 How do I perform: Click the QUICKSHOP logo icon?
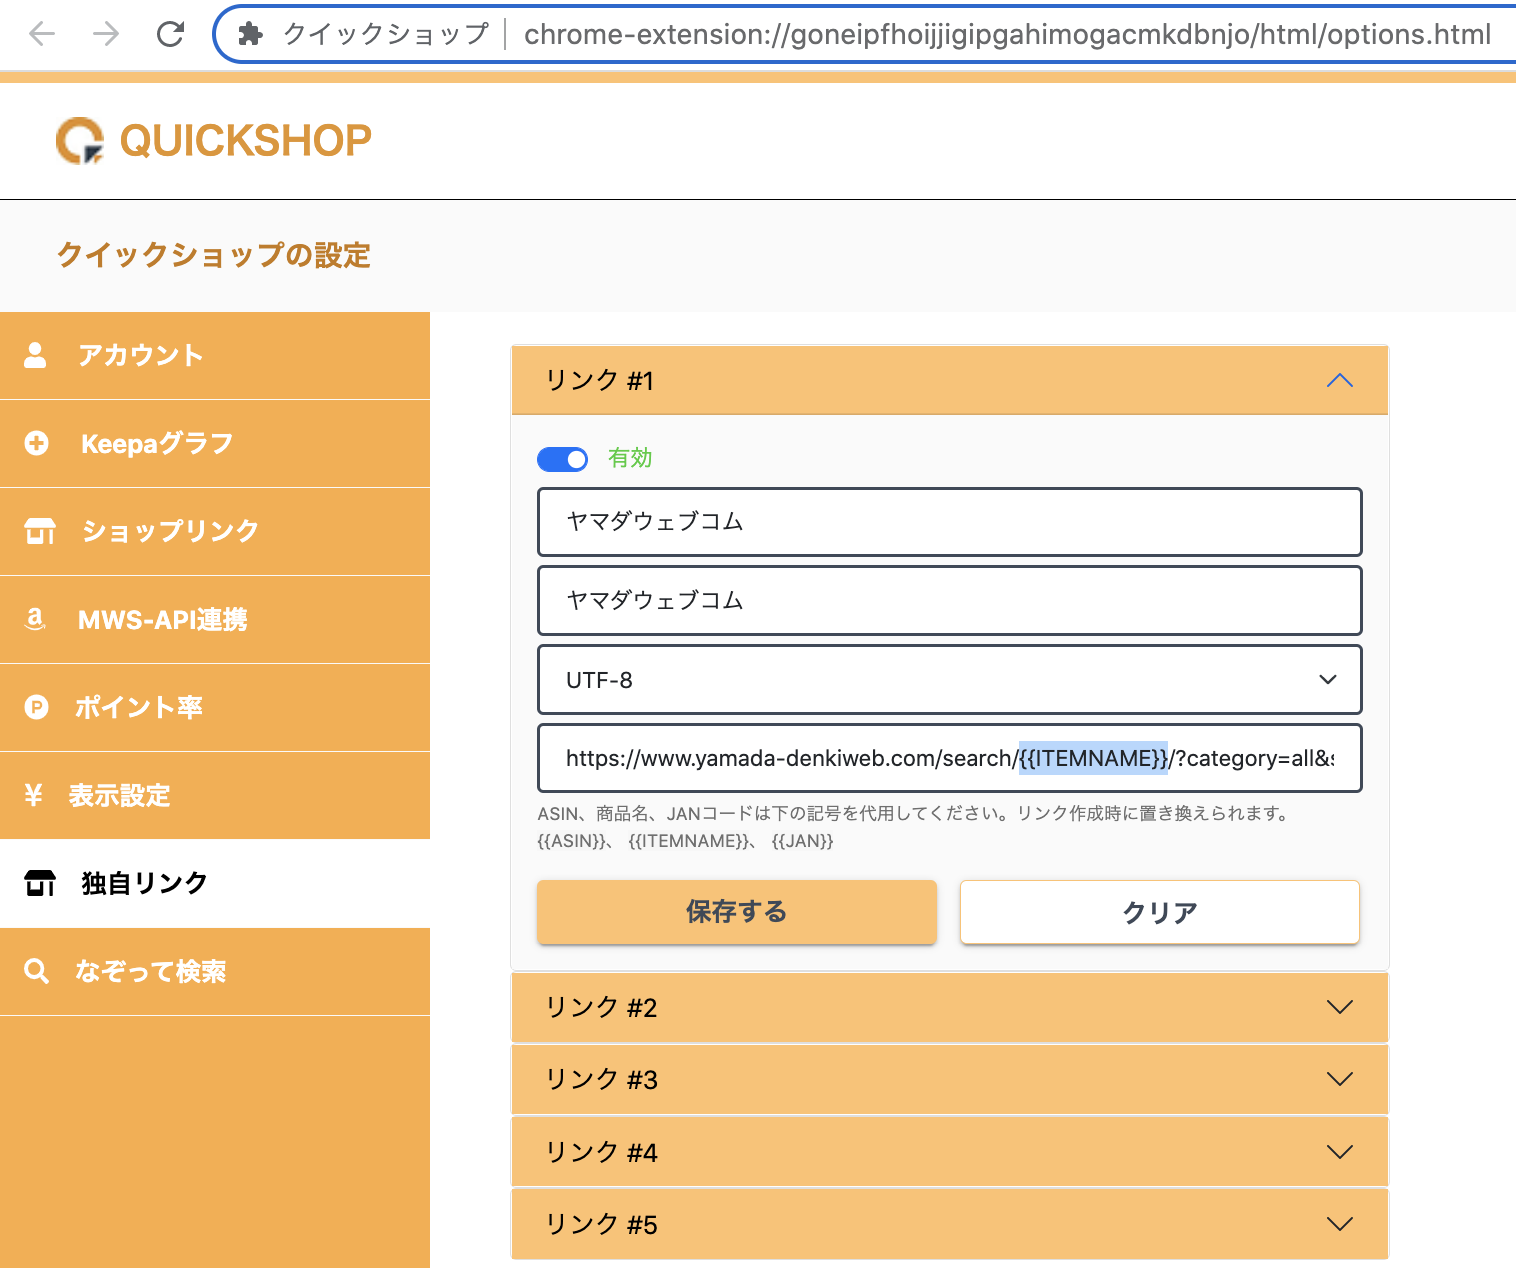click(x=80, y=141)
